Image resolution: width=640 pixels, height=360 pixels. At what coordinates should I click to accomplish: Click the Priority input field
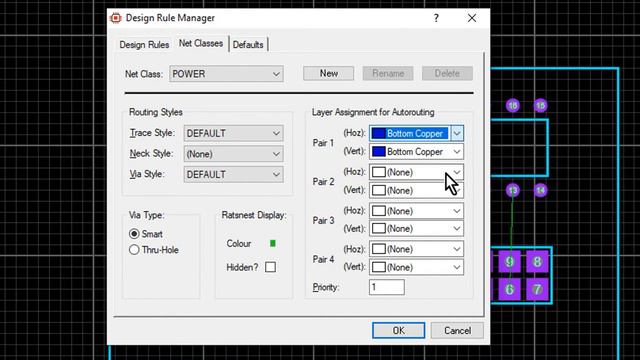pos(387,287)
